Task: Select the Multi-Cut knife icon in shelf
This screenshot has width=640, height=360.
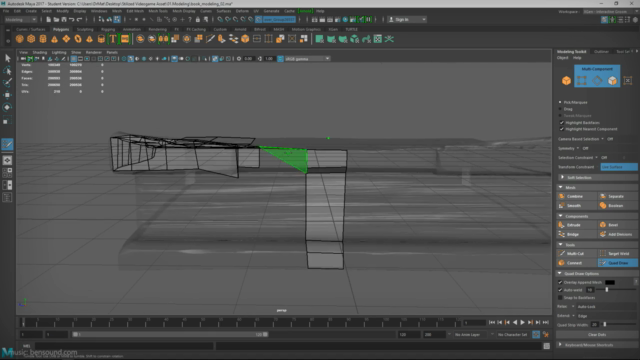Action: coord(210,39)
